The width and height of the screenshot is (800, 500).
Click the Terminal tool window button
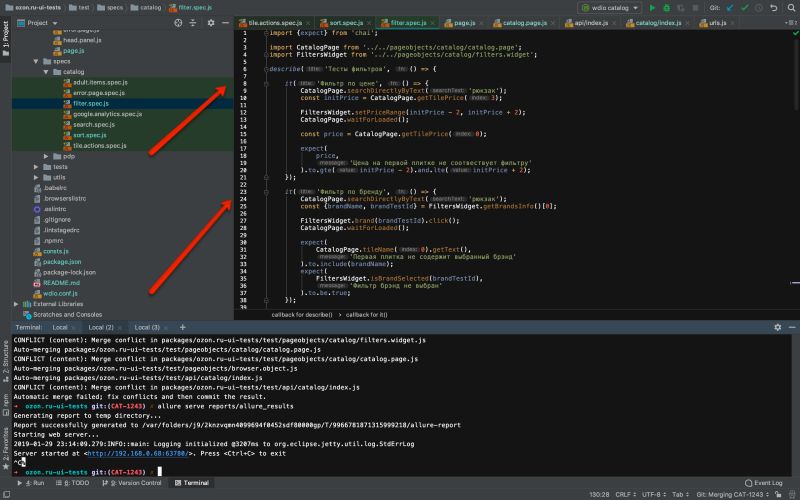point(192,483)
